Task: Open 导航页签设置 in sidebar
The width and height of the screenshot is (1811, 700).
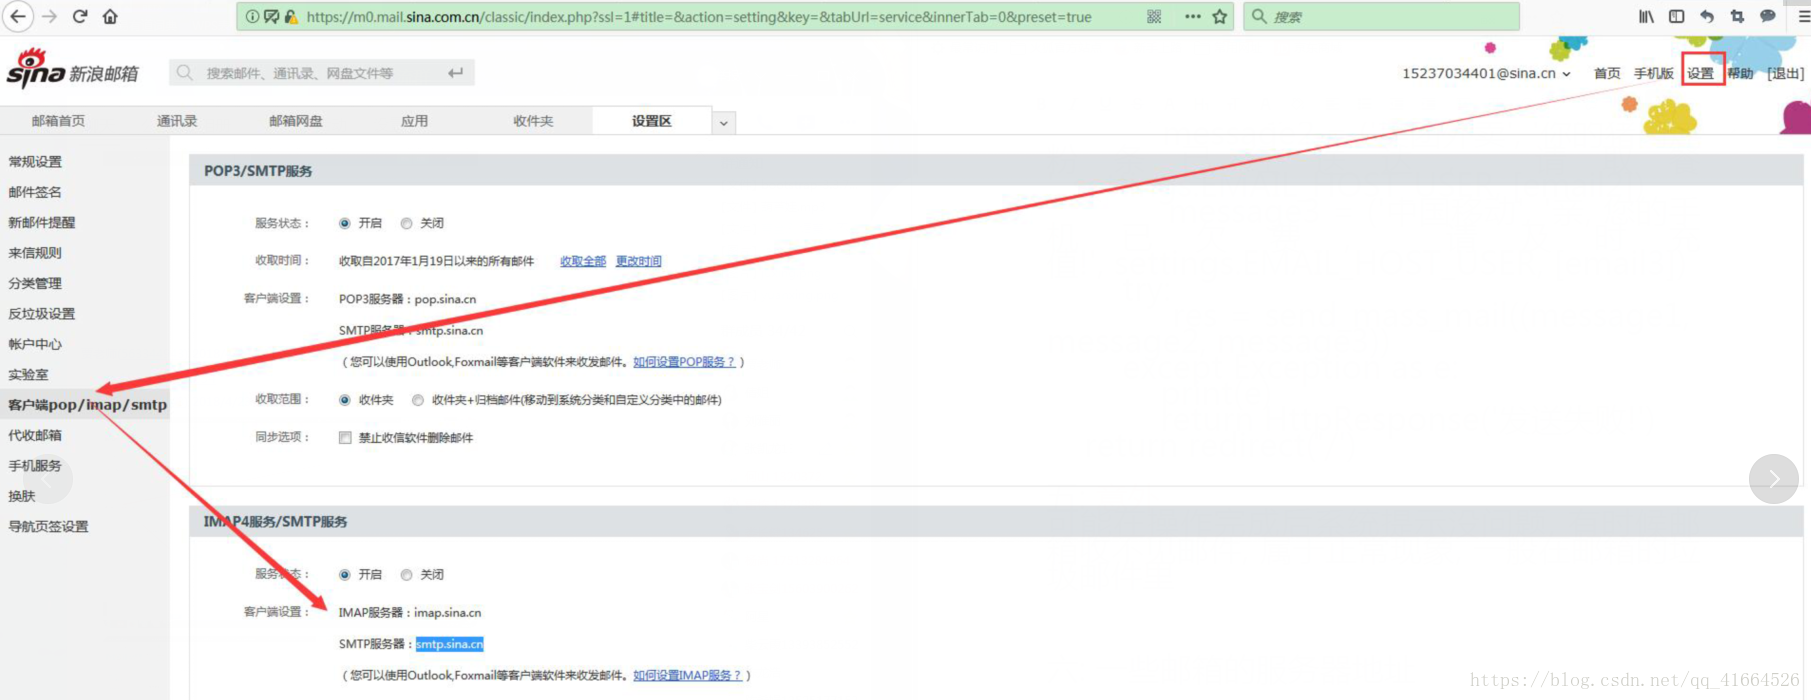Action: 48,527
